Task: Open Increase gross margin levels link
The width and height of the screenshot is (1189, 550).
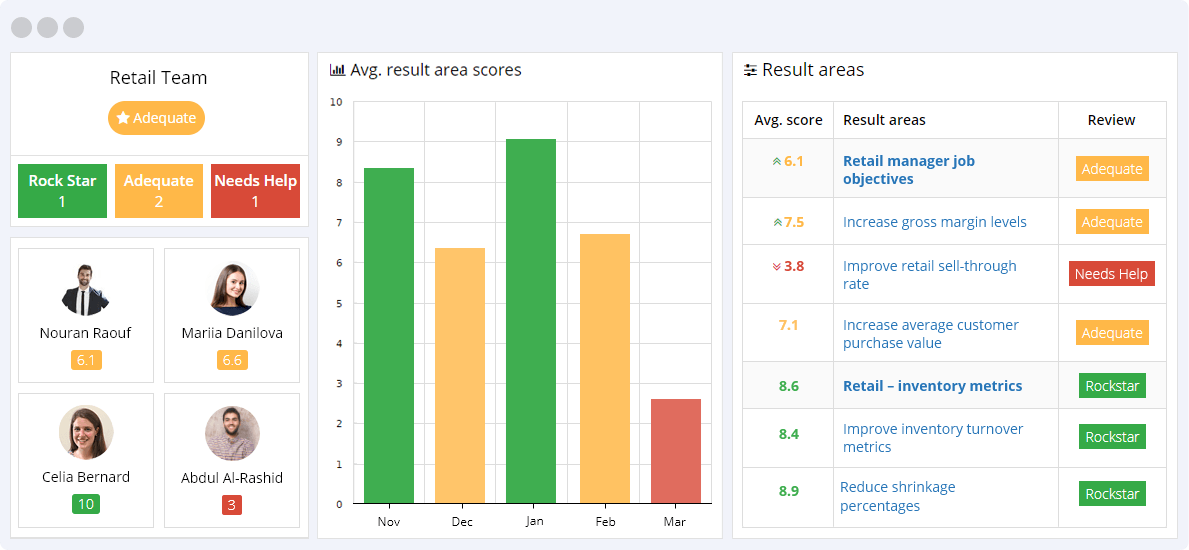Action: click(x=934, y=222)
